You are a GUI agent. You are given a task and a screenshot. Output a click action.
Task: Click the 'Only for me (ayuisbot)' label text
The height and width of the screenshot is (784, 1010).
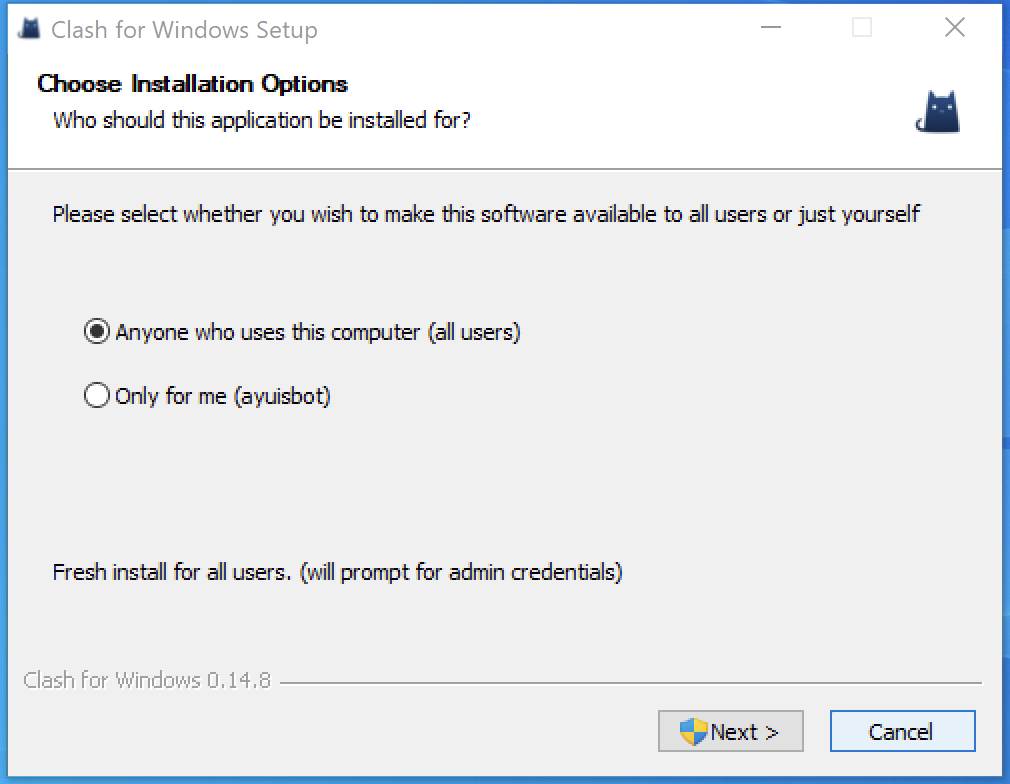tap(223, 396)
